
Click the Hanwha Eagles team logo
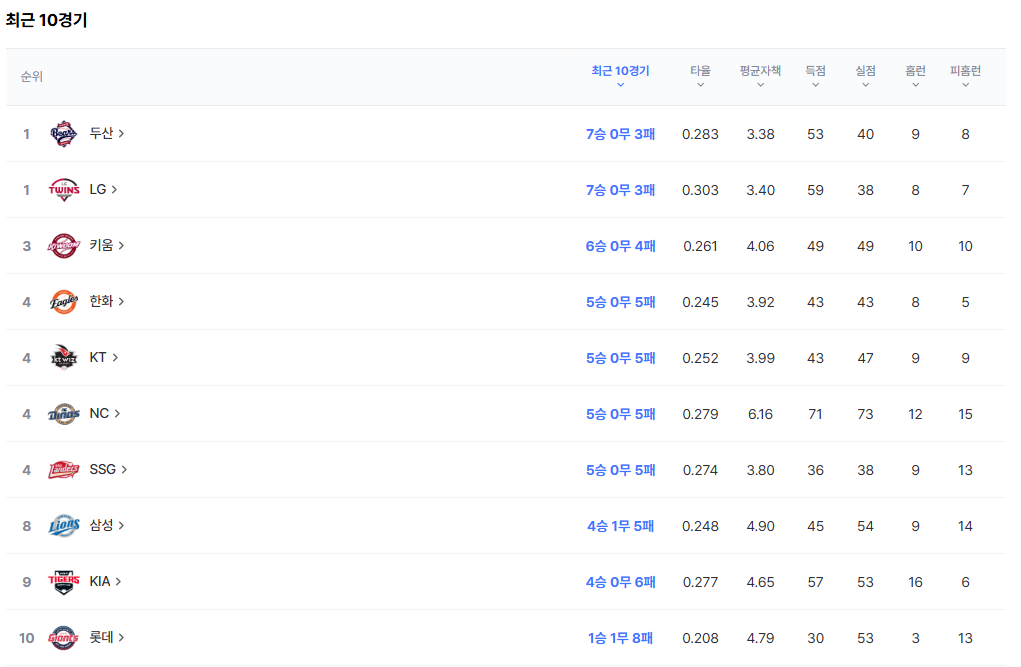click(63, 302)
